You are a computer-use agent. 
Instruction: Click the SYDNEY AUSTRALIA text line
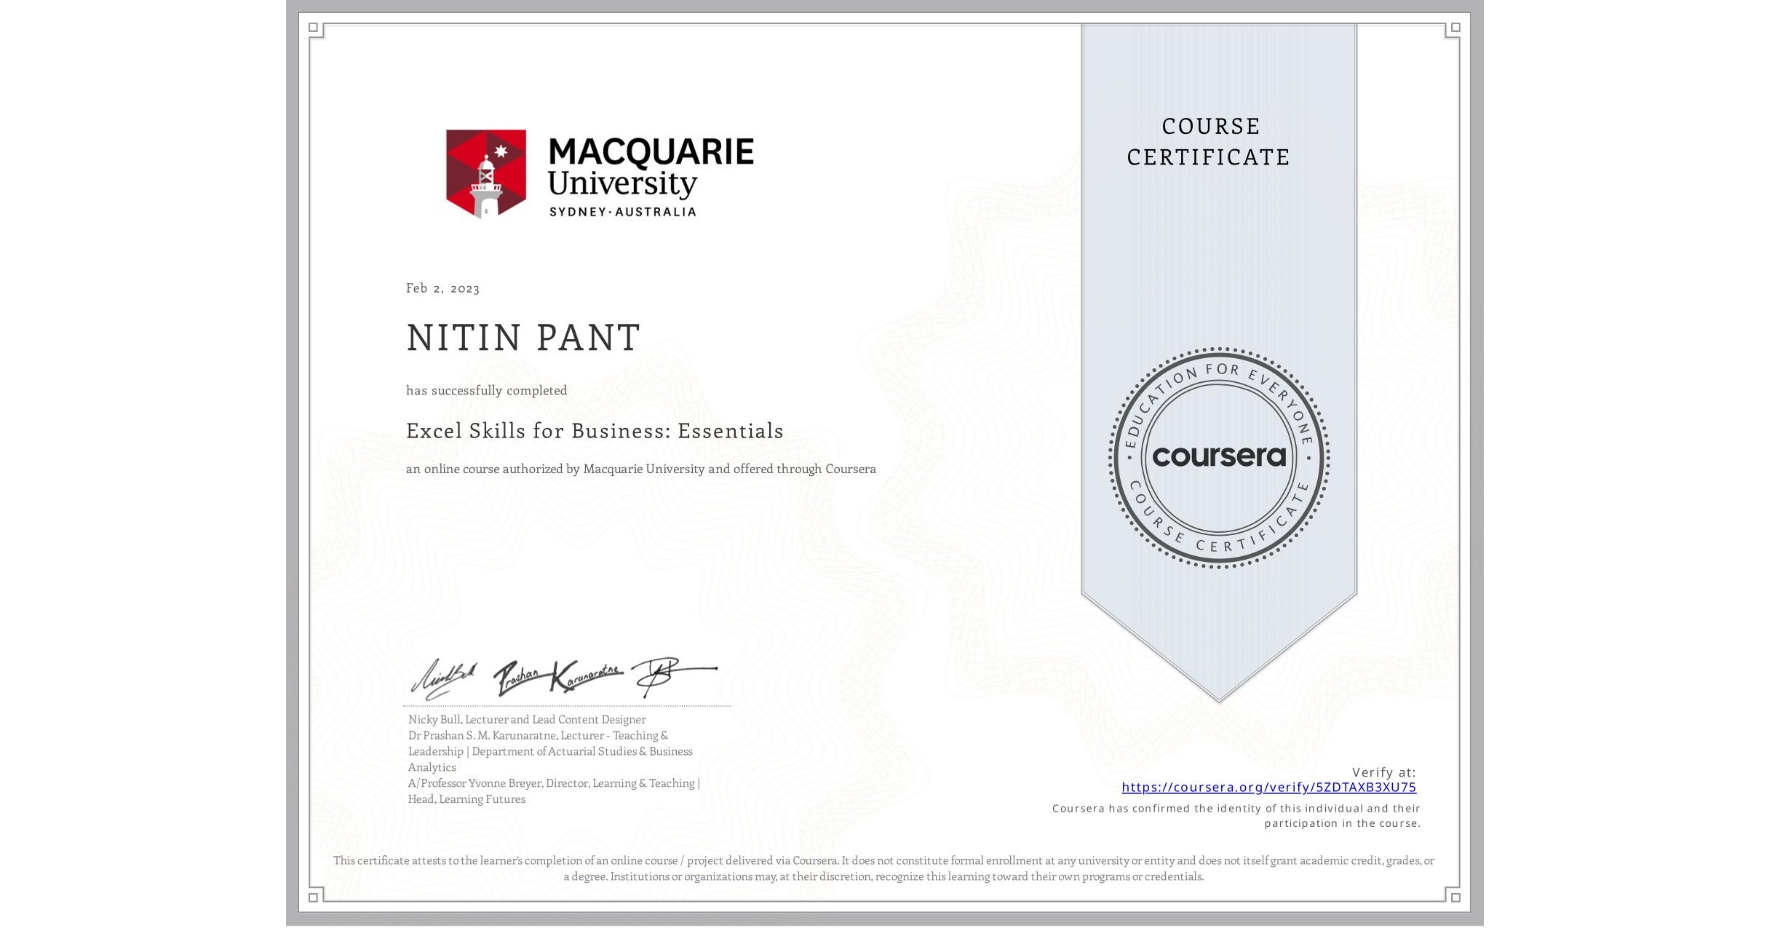(622, 211)
